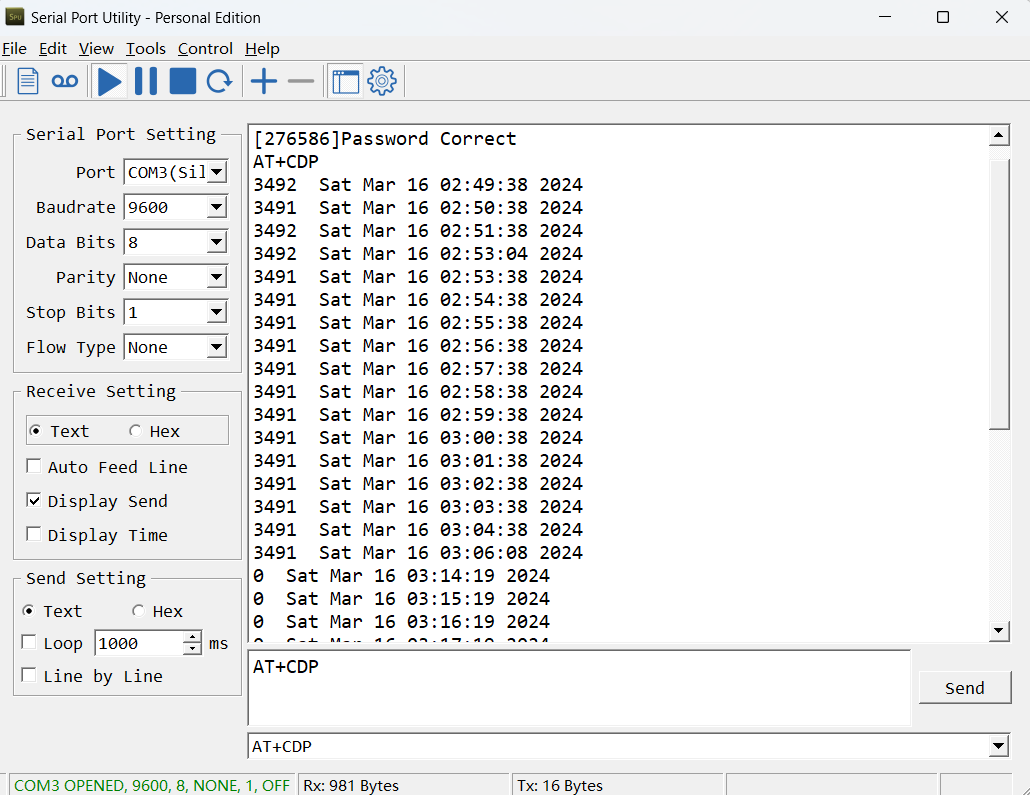
Task: Select Hex in Receive Setting
Action: point(155,431)
